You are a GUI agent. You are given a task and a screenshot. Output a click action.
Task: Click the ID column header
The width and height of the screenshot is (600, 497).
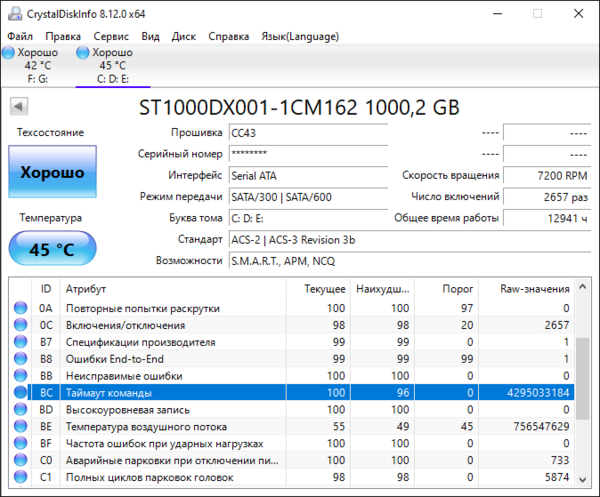pos(46,288)
